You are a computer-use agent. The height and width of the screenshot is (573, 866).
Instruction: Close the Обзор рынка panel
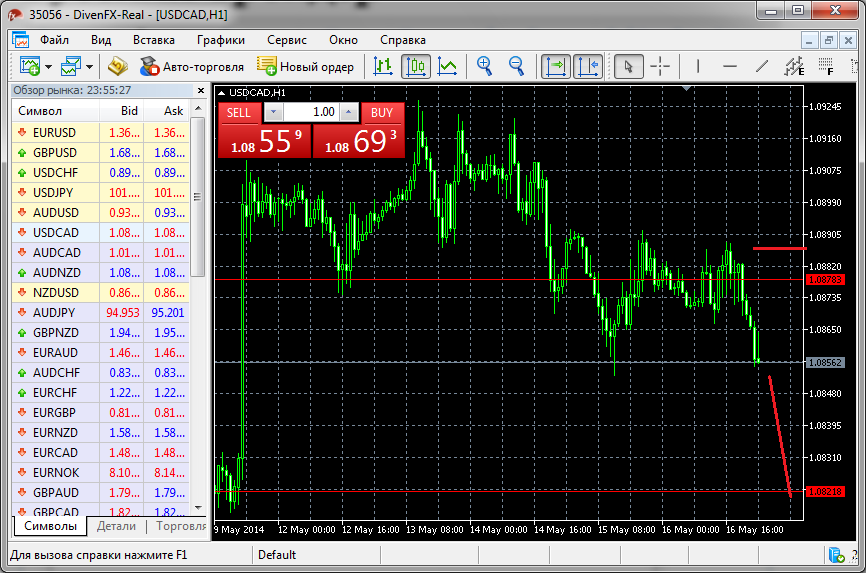201,90
